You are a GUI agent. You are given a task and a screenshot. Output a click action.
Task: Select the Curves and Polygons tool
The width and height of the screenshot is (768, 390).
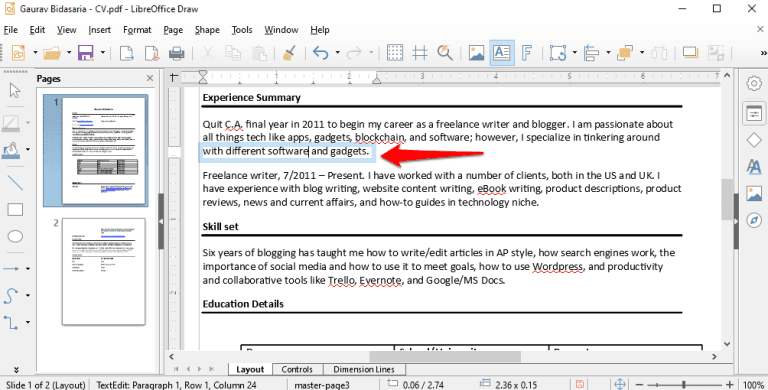(11, 295)
